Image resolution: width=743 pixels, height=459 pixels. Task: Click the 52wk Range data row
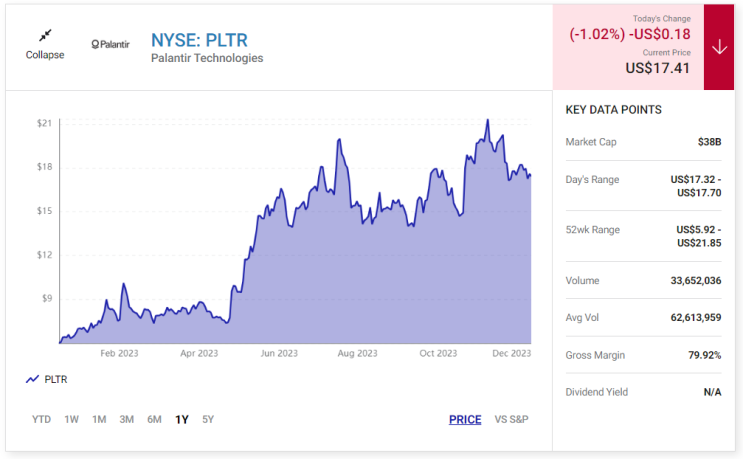pos(643,236)
